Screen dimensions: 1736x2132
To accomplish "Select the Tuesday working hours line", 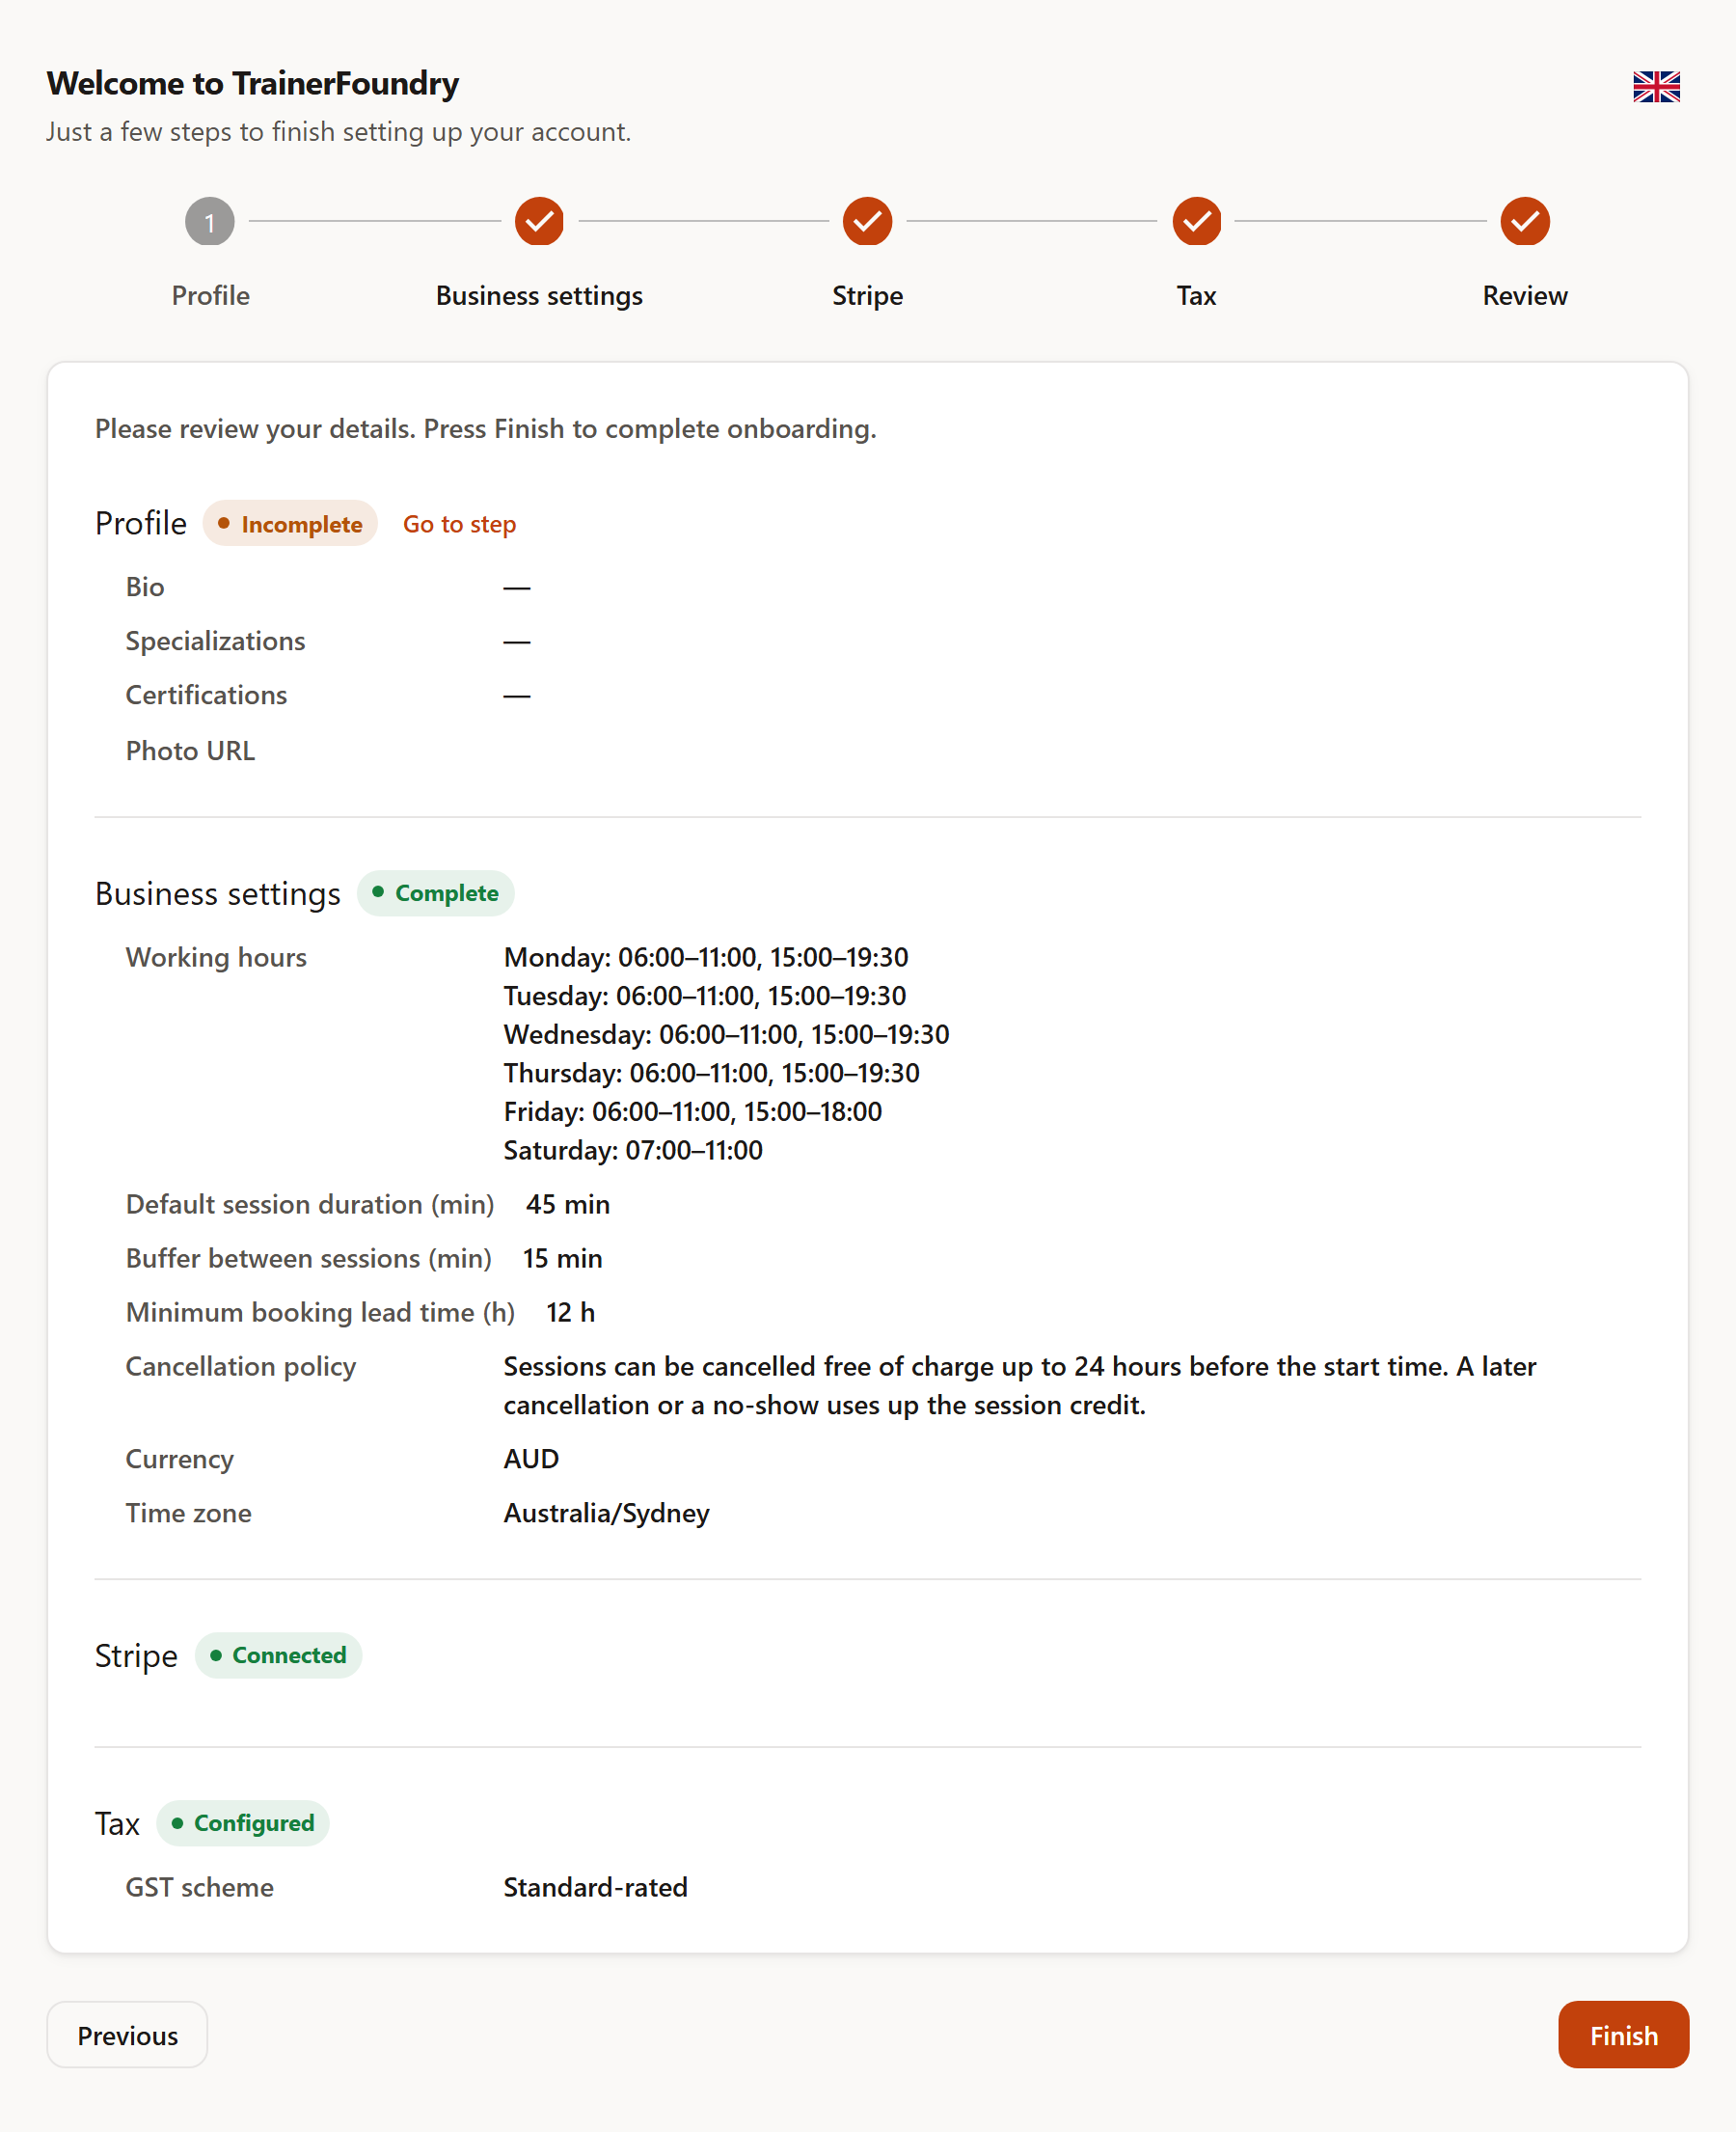I will click(x=705, y=996).
